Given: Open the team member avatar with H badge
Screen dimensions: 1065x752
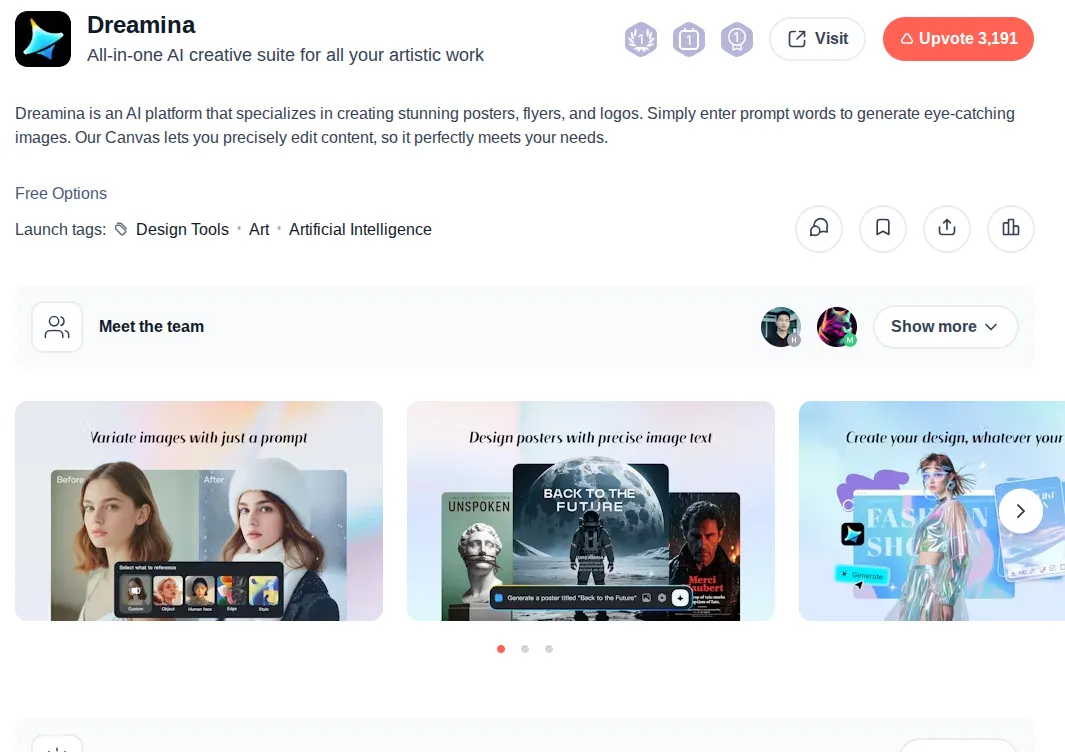Looking at the screenshot, I should (781, 327).
